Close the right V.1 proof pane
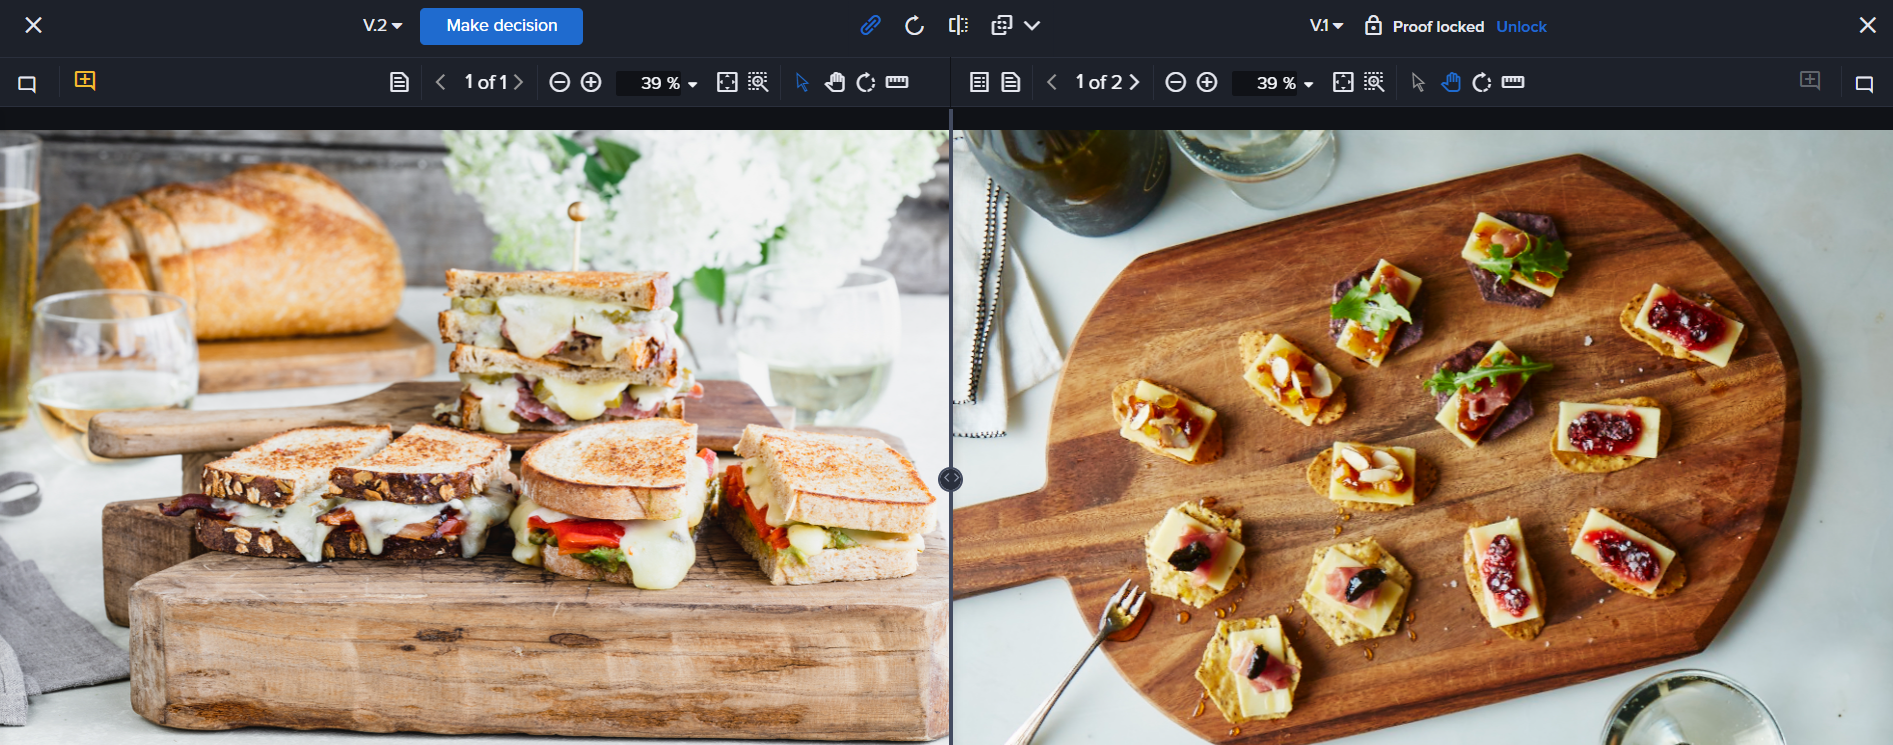Image resolution: width=1893 pixels, height=745 pixels. click(x=1867, y=25)
